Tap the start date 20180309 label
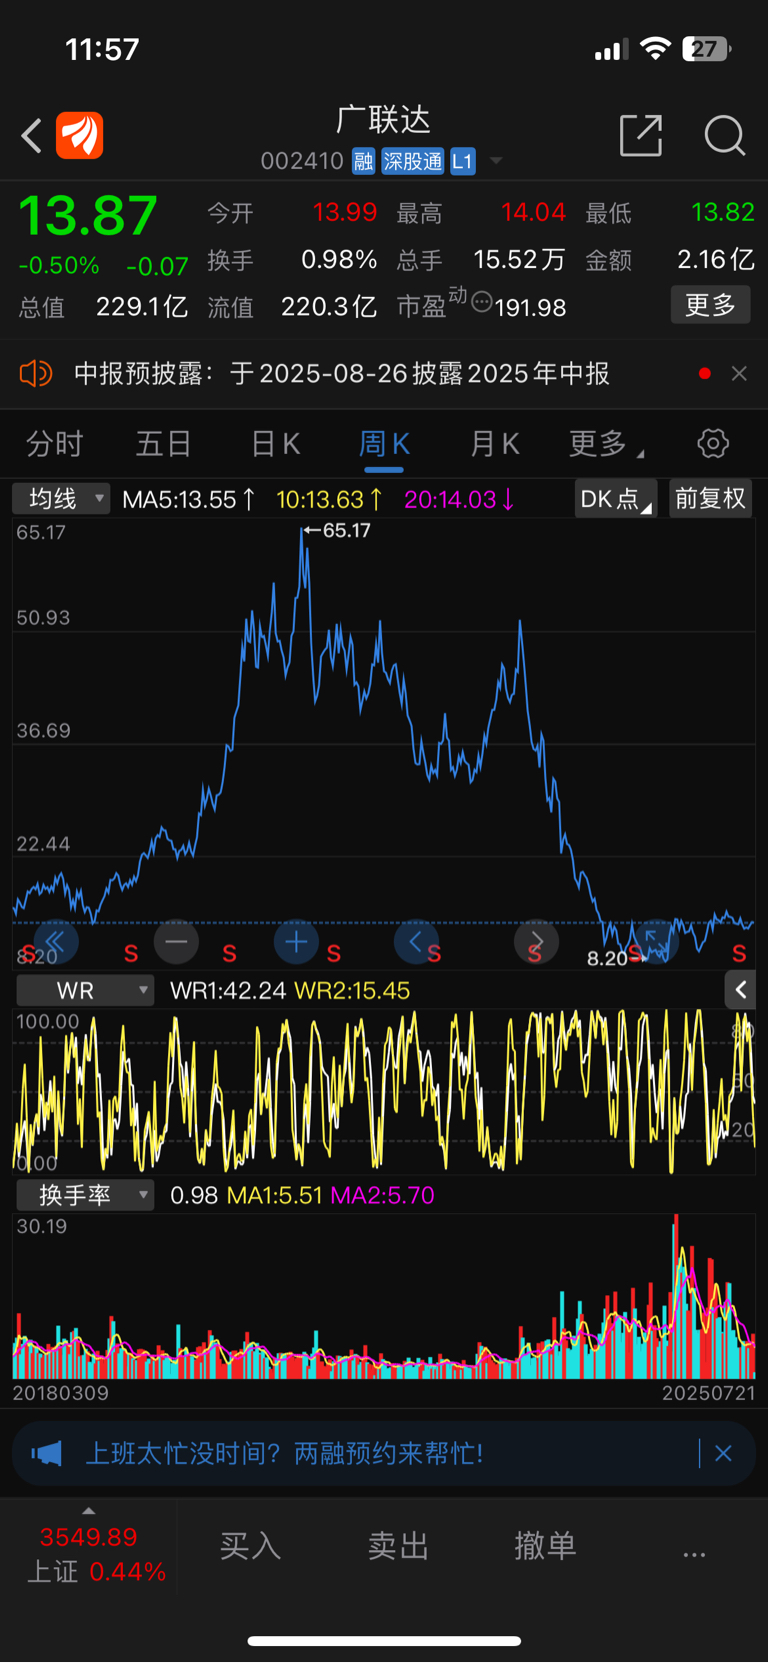Screen dimensions: 768x1663 pyautogui.click(x=61, y=1392)
